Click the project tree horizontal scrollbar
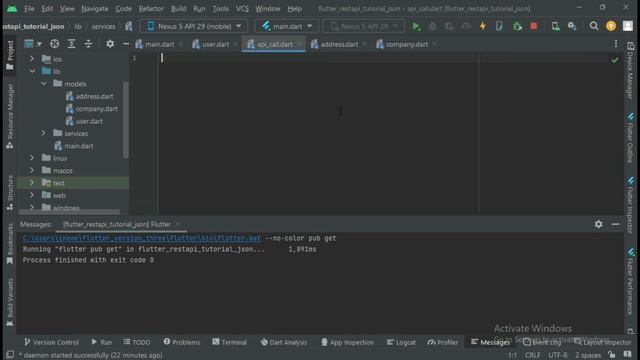This screenshot has width=640, height=360. click(x=69, y=212)
